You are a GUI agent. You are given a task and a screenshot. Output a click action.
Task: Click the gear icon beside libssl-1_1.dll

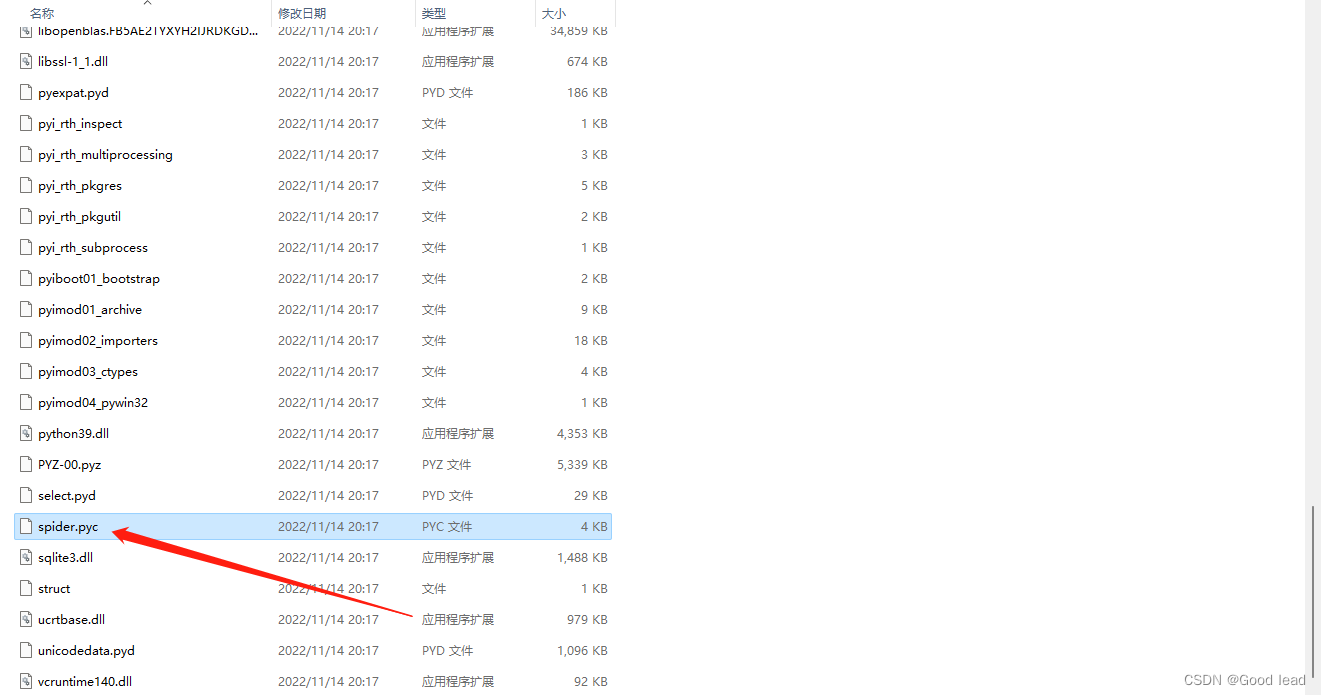coord(24,61)
